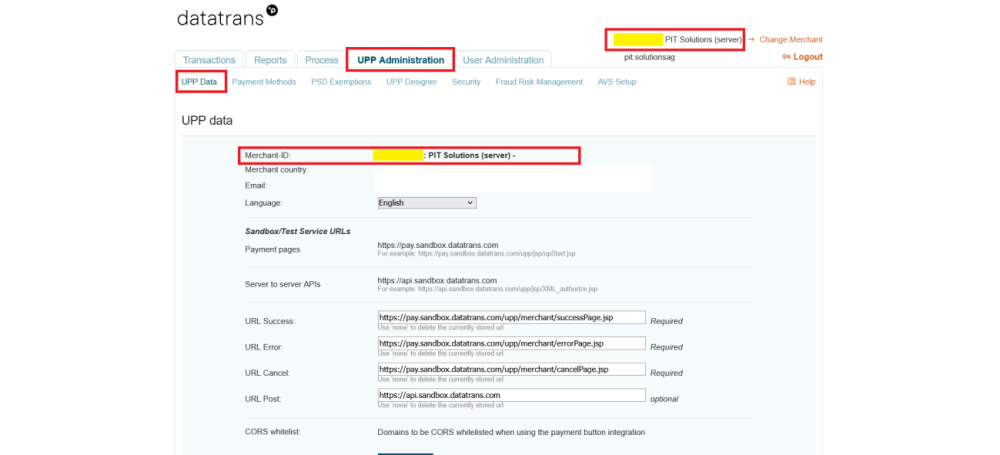Click the Change Merchant arrow icon
This screenshot has height=455, width=1000.
click(751, 40)
